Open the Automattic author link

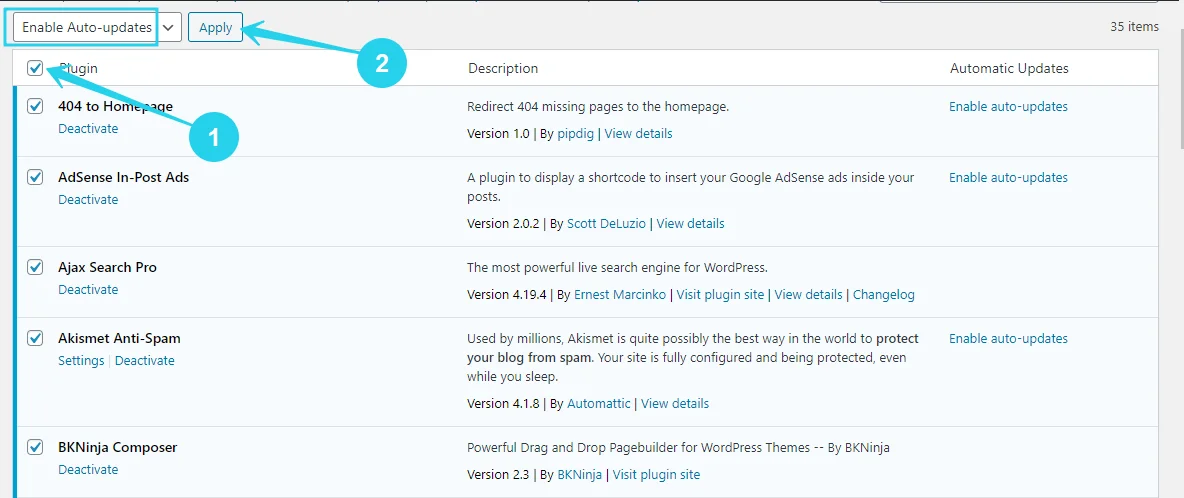point(599,403)
